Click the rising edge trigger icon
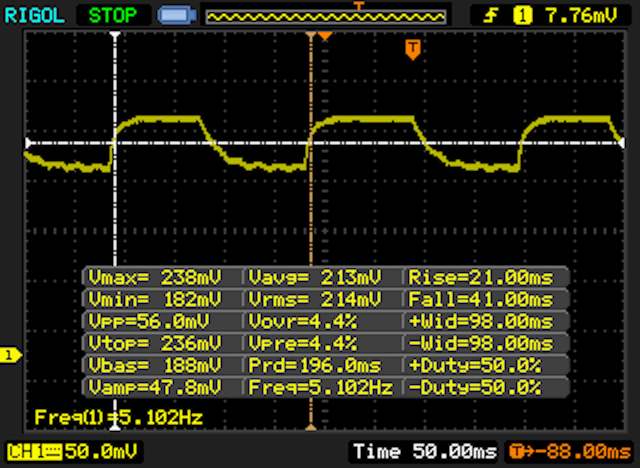The image size is (640, 468). (491, 16)
